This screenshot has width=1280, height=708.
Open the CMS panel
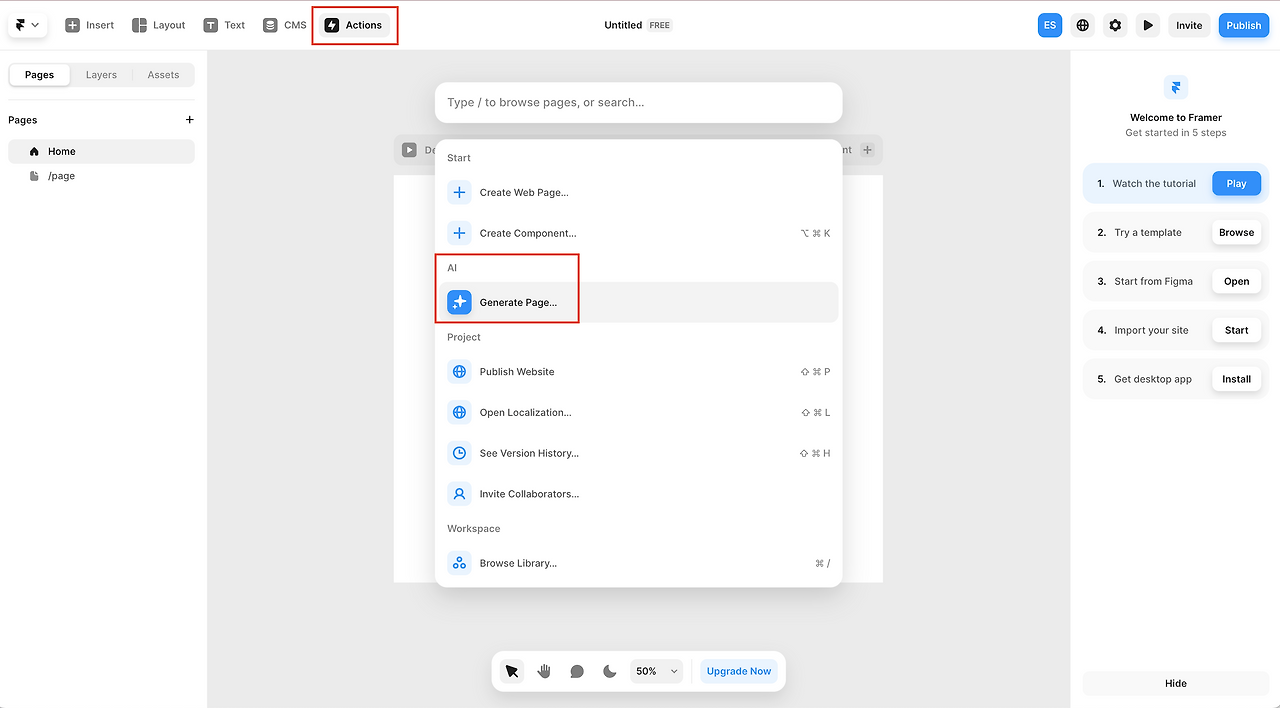[285, 25]
